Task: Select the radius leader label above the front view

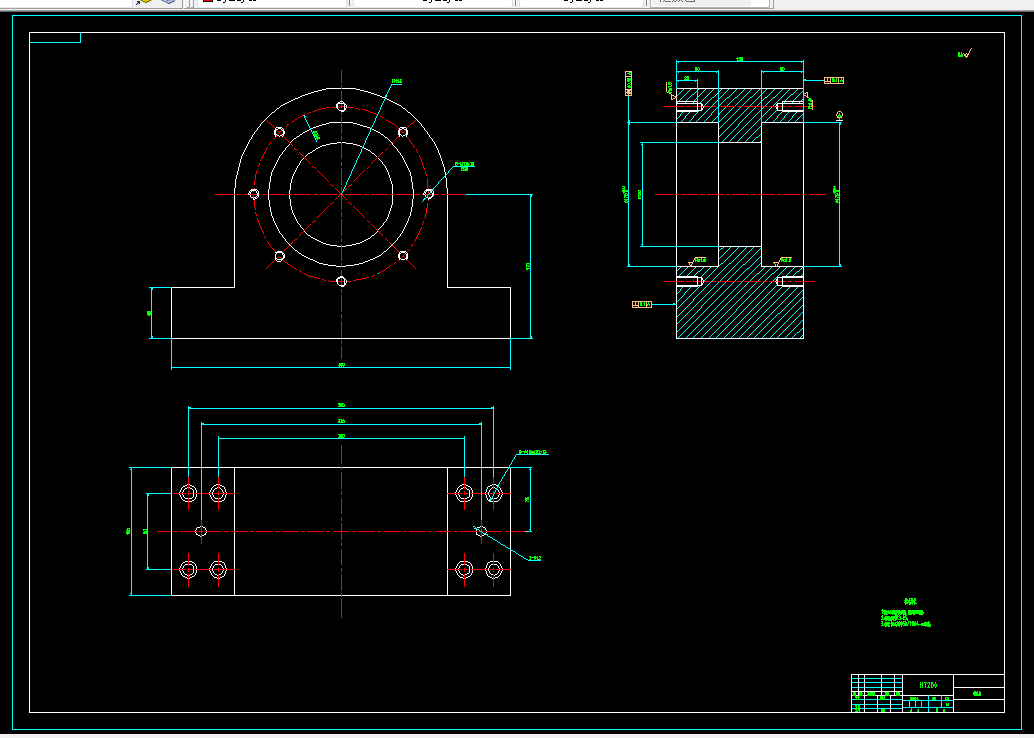Action: [x=396, y=82]
